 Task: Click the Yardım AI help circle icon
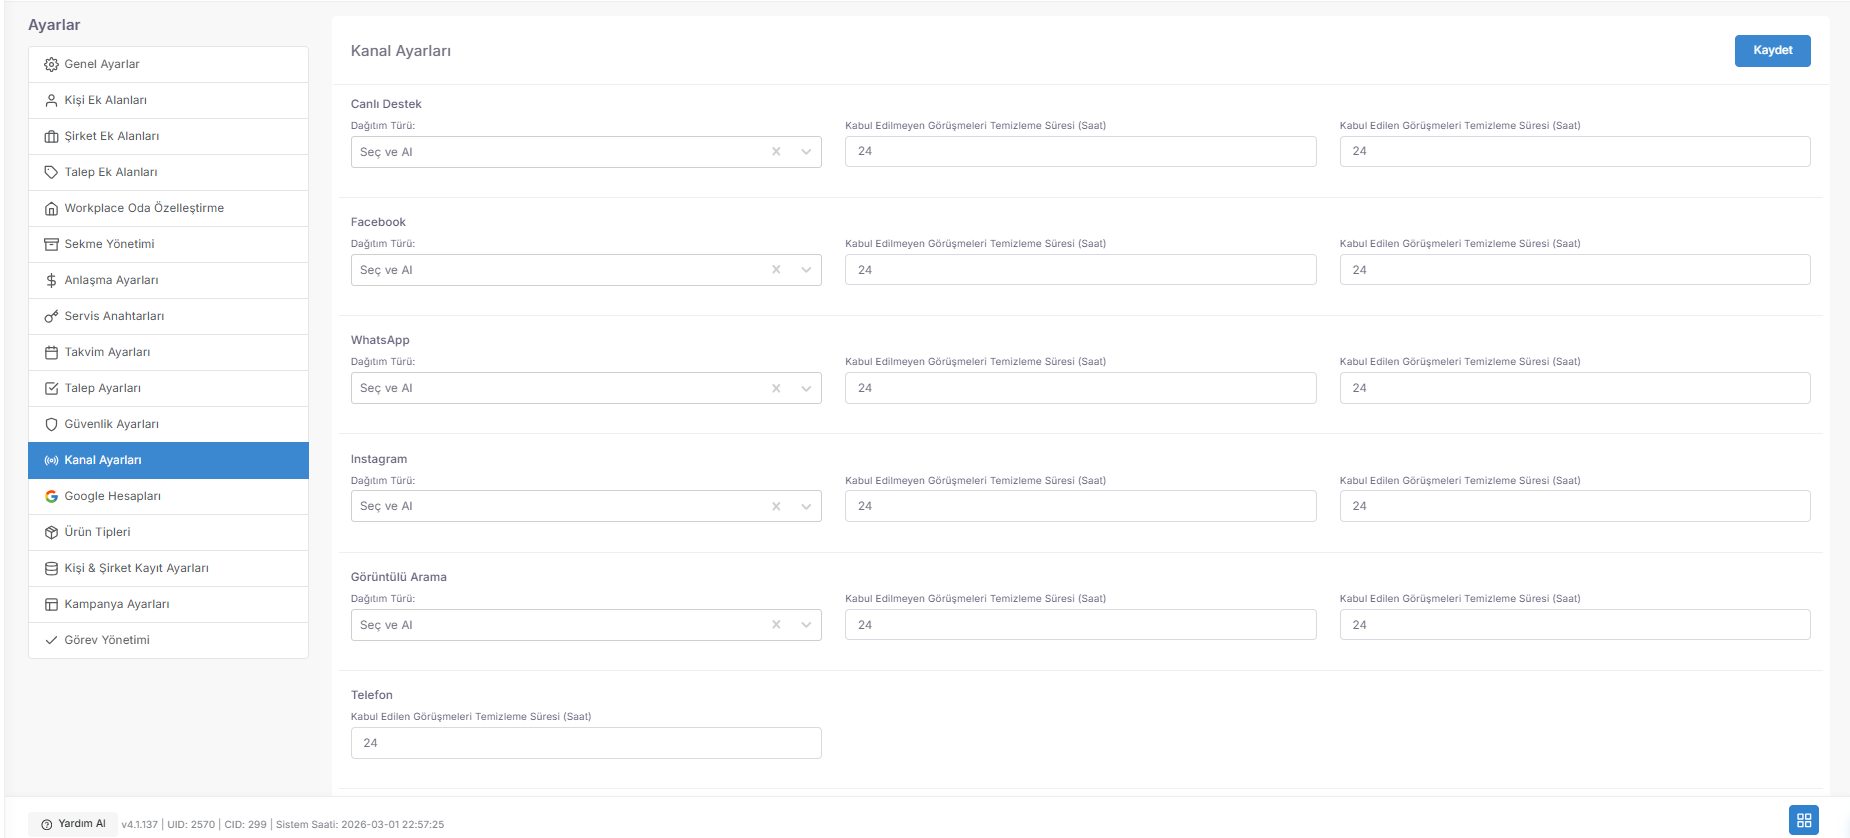click(47, 824)
